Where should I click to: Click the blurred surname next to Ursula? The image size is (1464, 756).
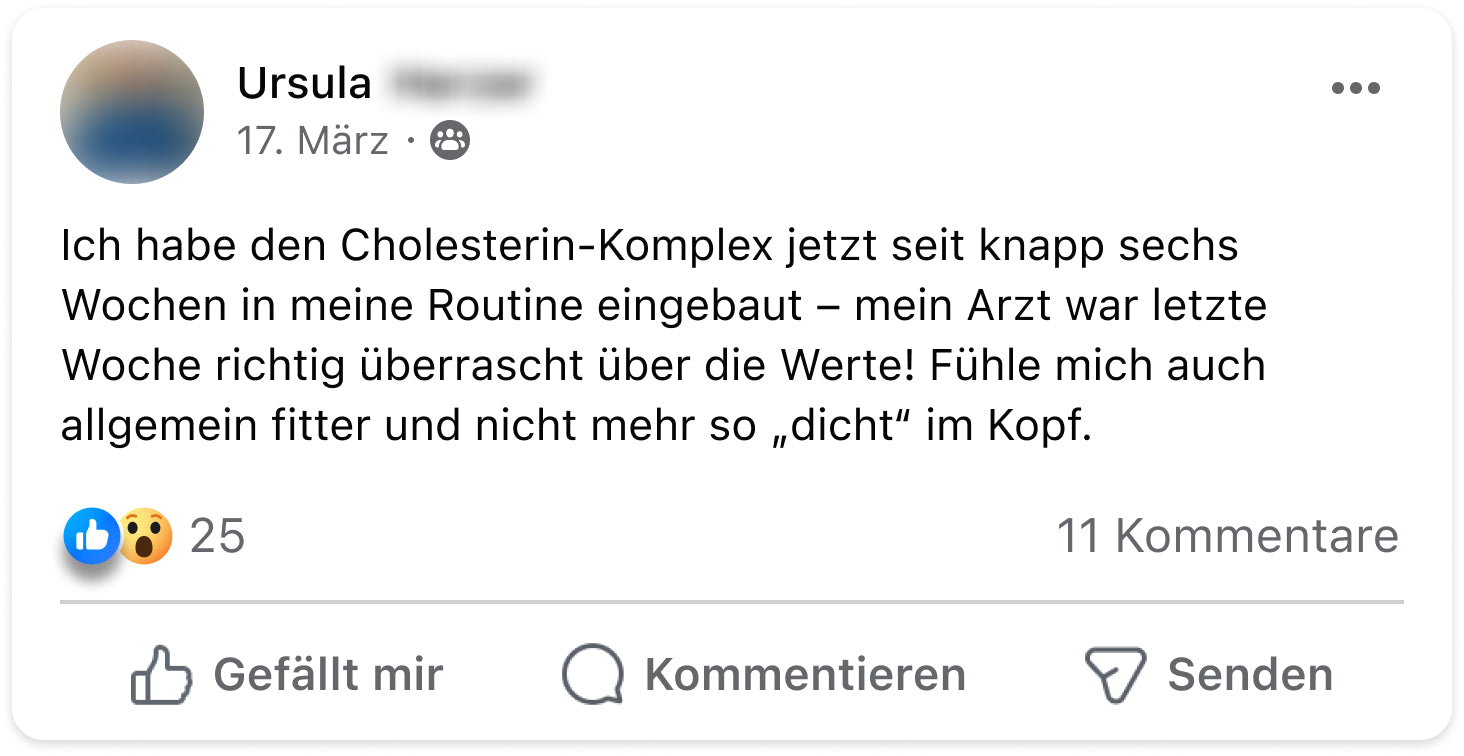[460, 84]
